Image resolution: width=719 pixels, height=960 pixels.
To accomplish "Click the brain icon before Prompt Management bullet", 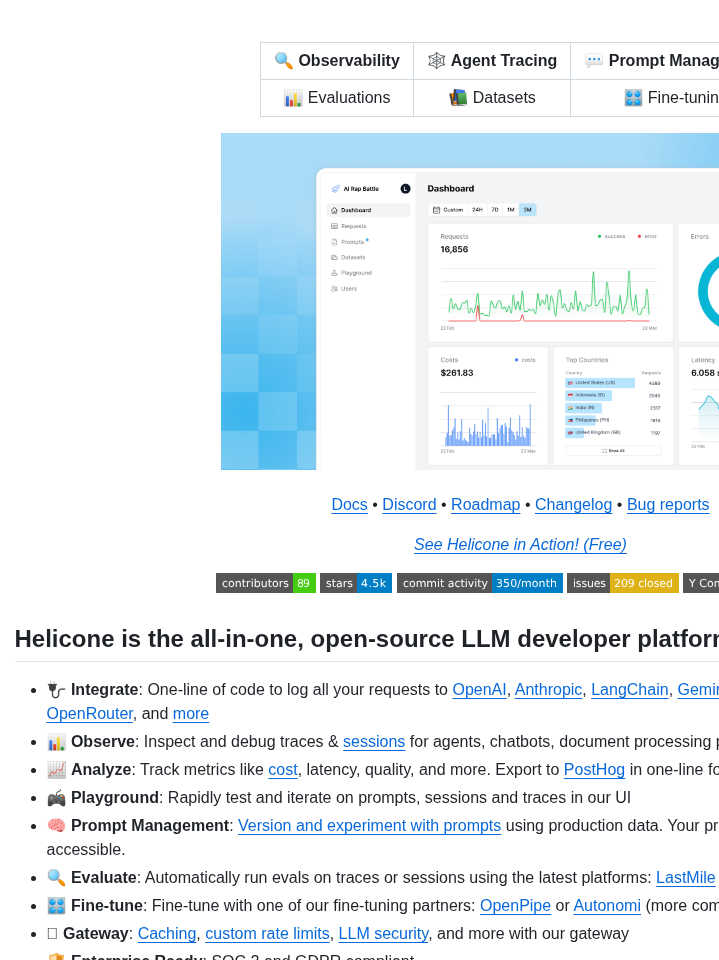I will (x=56, y=826).
